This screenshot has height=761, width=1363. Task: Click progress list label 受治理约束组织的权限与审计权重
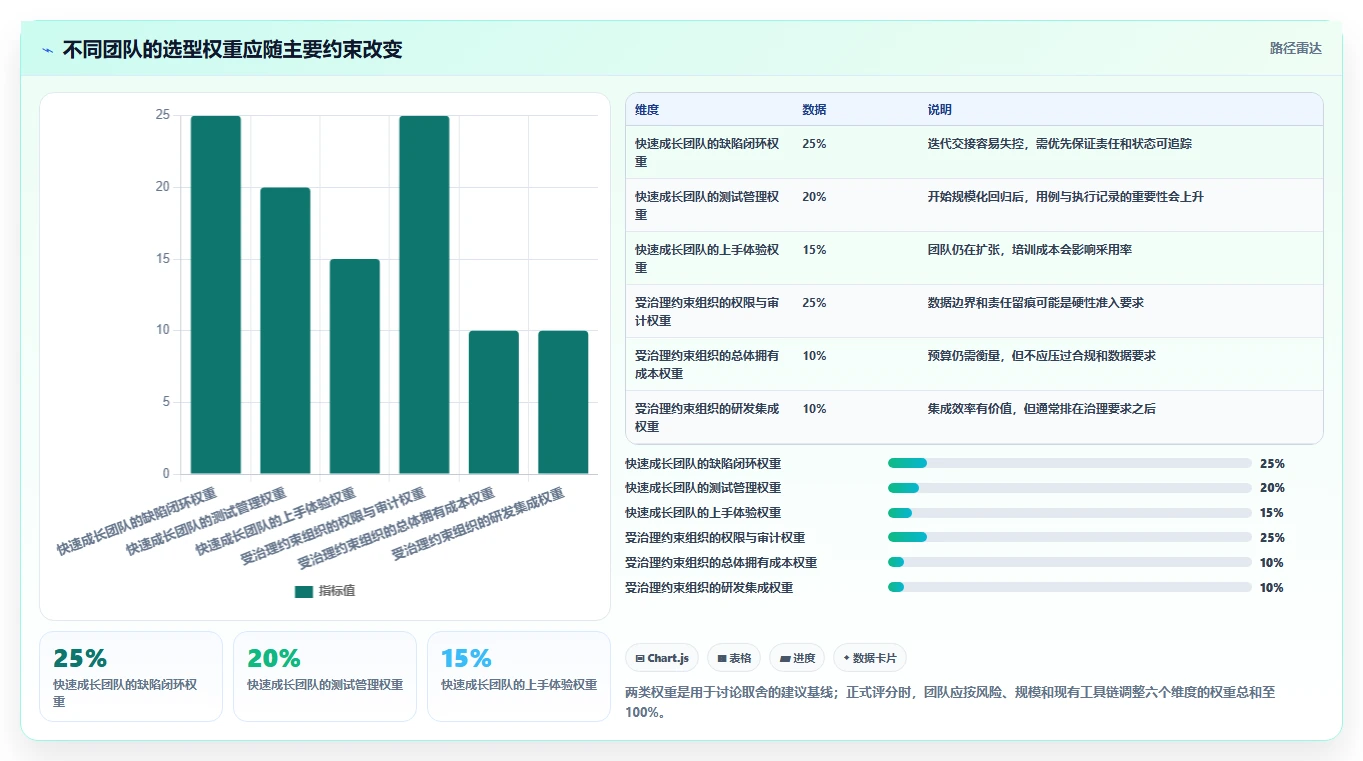[x=715, y=538]
